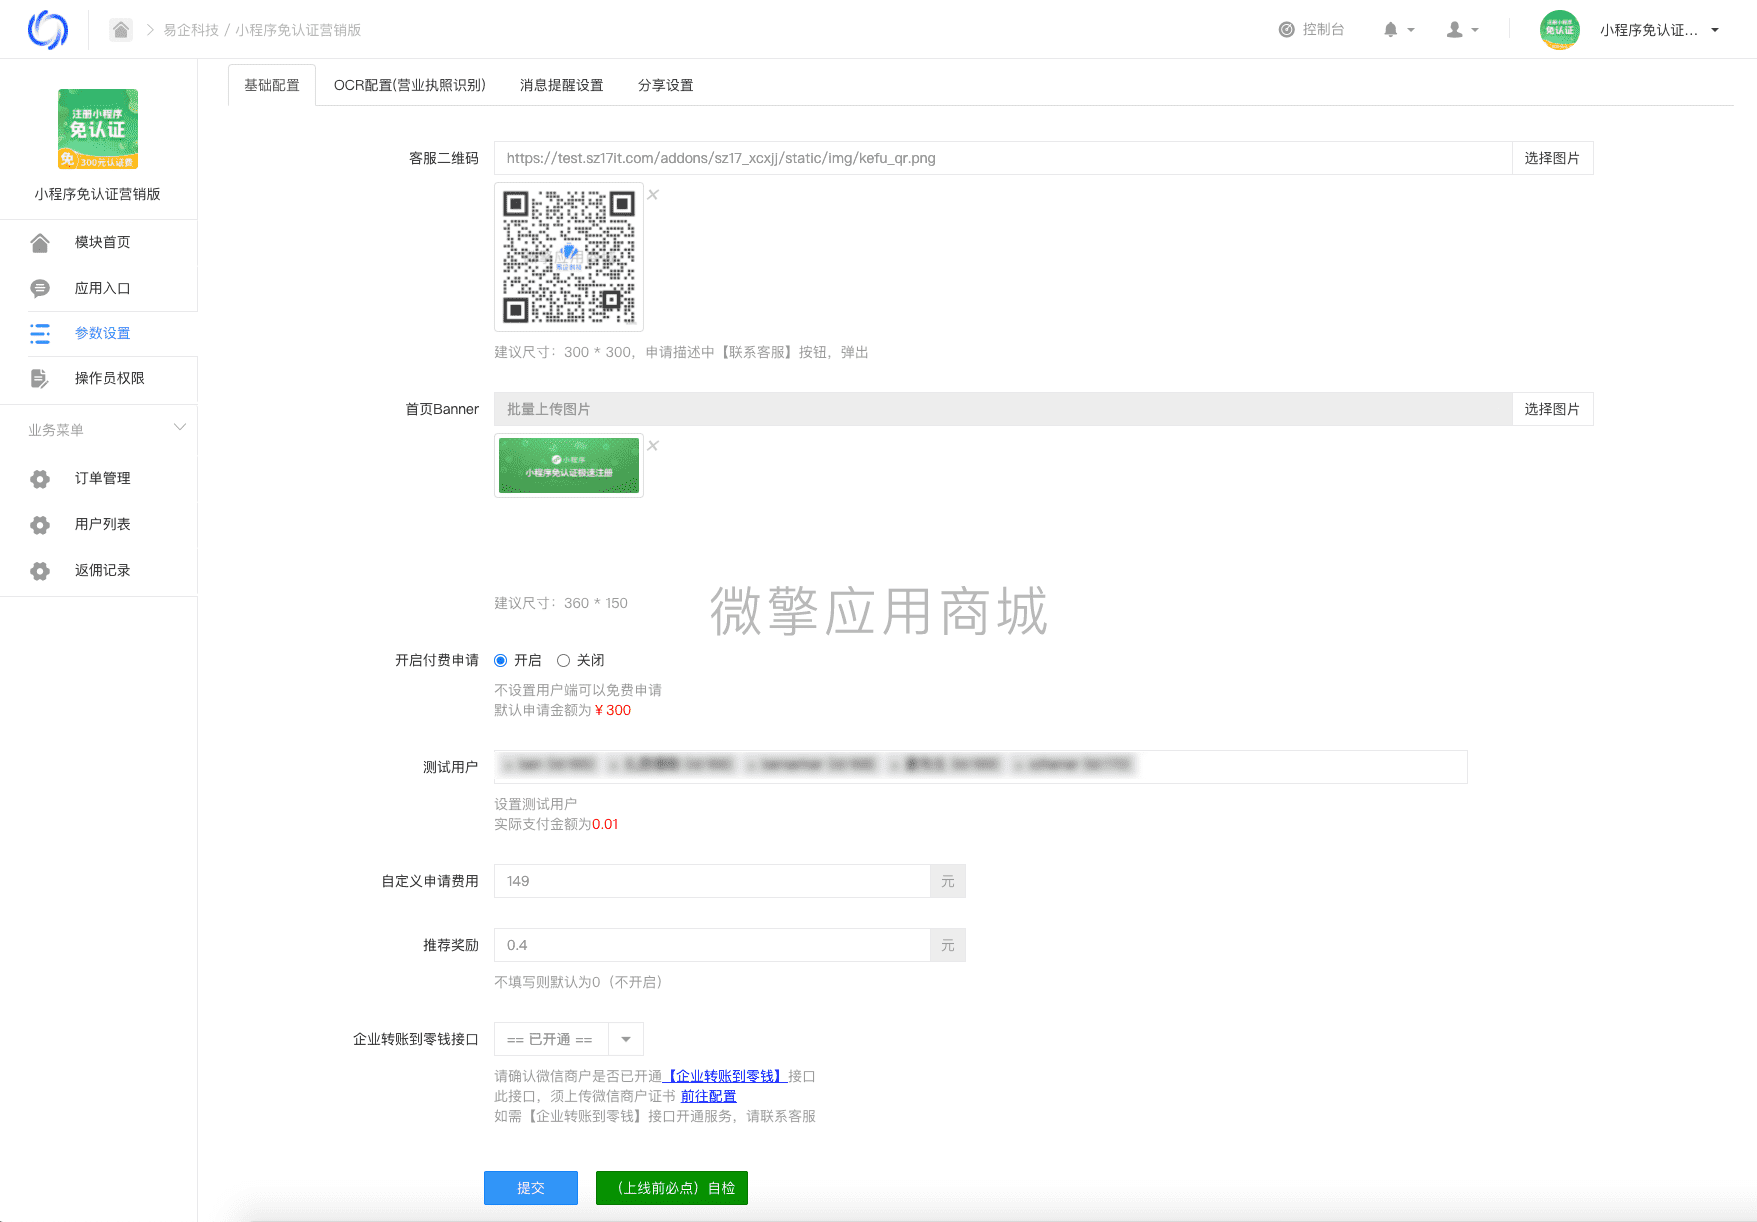Click the green account avatar
The width and height of the screenshot is (1757, 1222).
(1560, 30)
